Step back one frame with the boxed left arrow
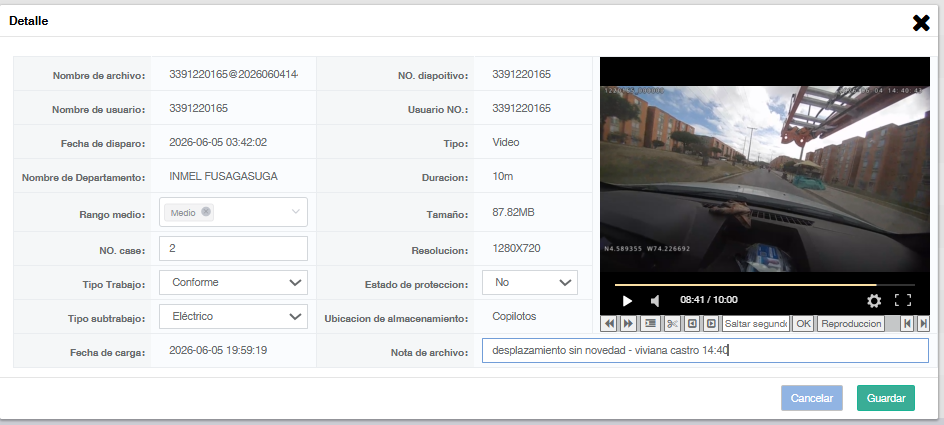 692,324
